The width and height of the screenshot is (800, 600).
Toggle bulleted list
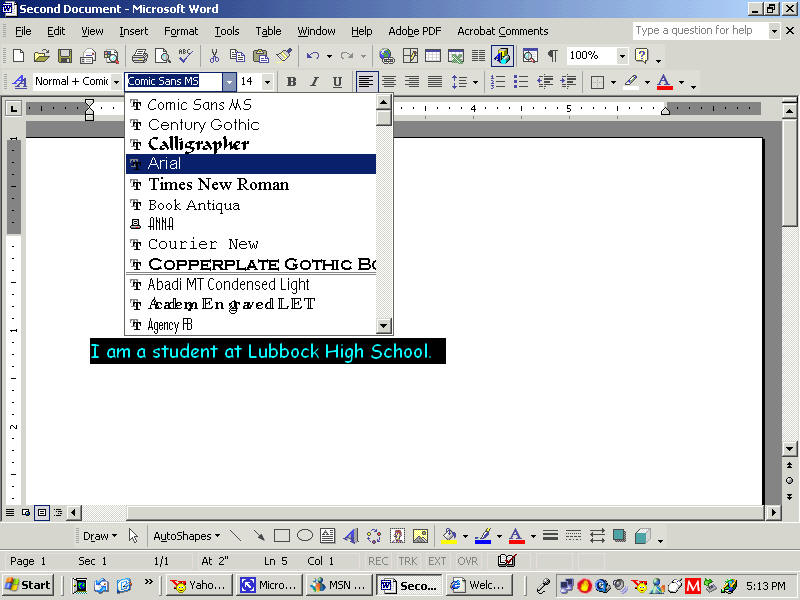[520, 82]
